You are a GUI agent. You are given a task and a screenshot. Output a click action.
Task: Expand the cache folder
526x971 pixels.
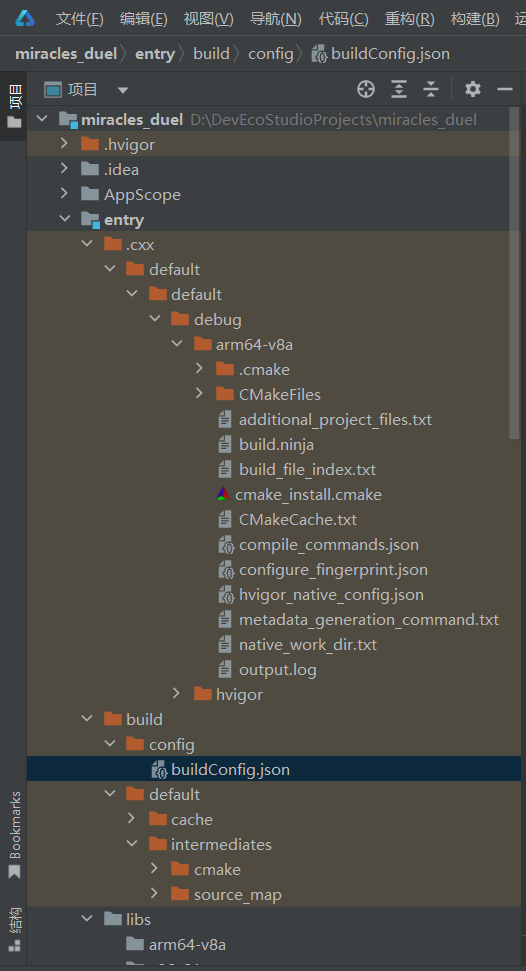coord(131,819)
